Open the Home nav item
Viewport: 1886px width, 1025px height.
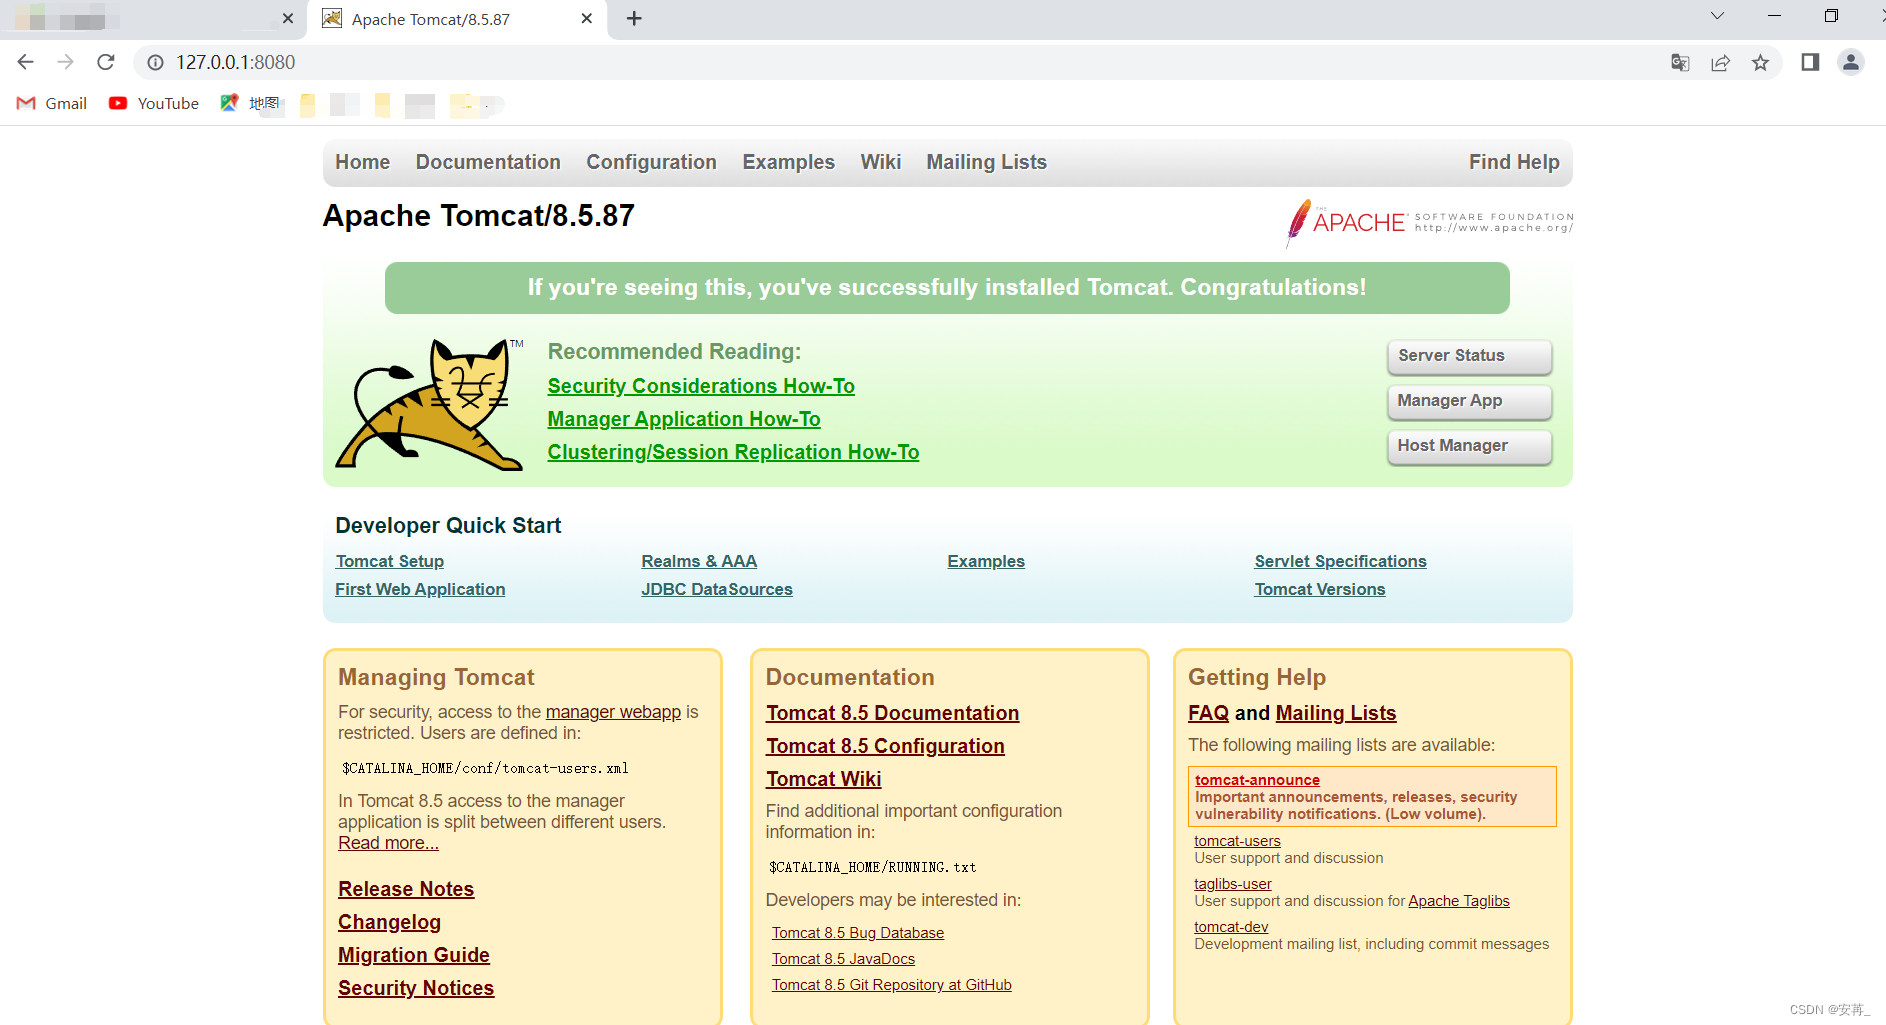362,162
